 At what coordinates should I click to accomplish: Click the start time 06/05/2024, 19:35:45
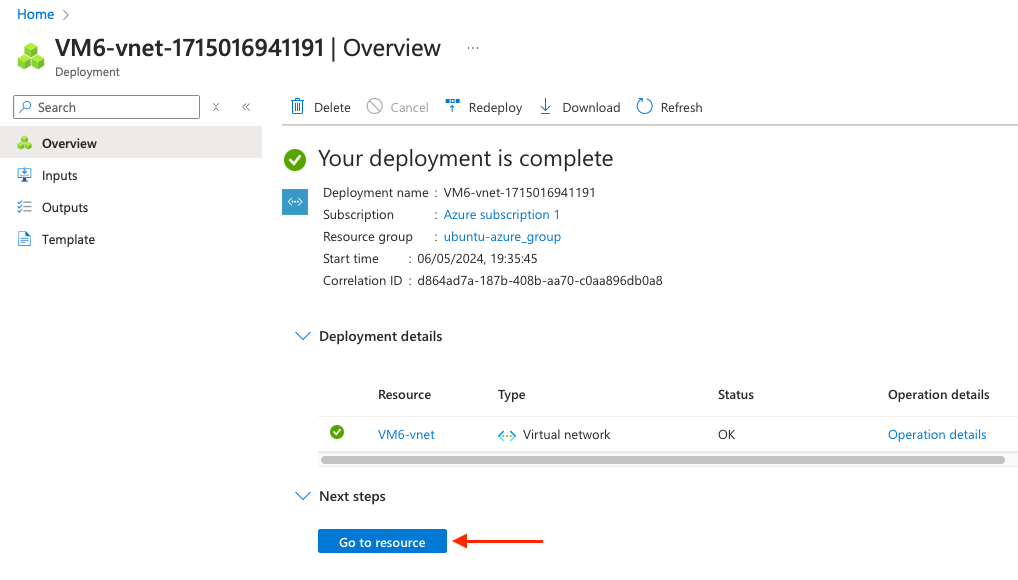click(477, 258)
